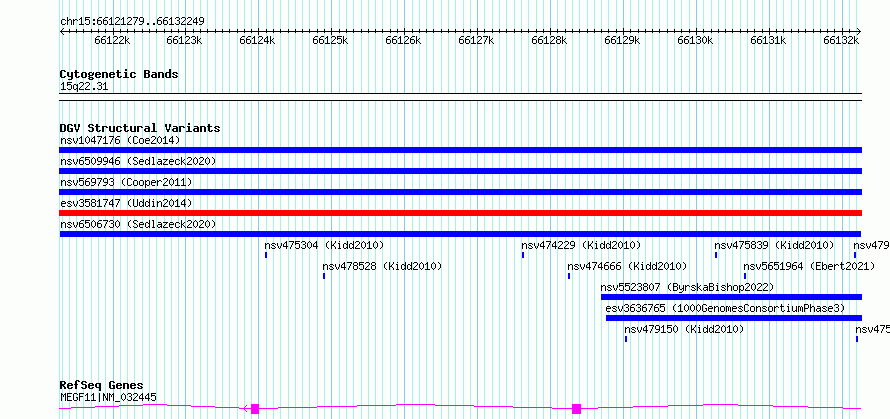Click the 66124k ruler label
This screenshot has height=419, width=890.
coord(258,40)
